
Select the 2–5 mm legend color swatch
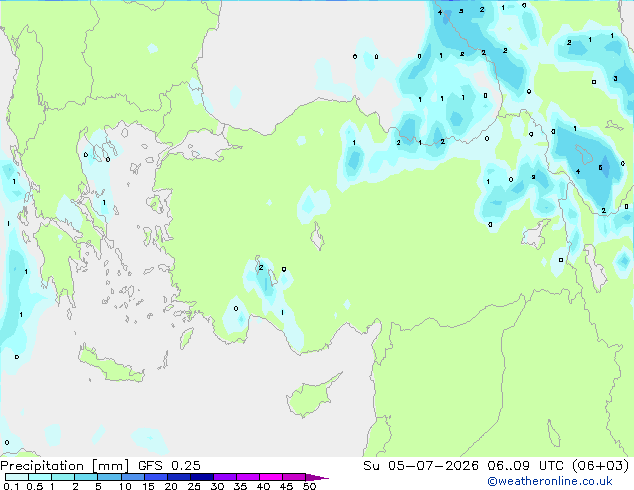[x=86, y=477]
